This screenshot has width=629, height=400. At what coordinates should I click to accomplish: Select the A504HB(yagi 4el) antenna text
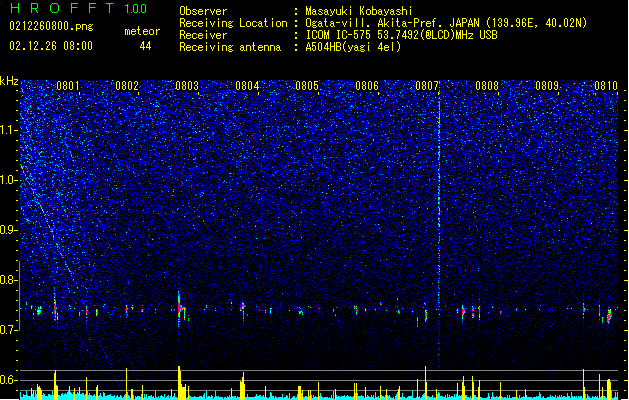click(x=353, y=47)
